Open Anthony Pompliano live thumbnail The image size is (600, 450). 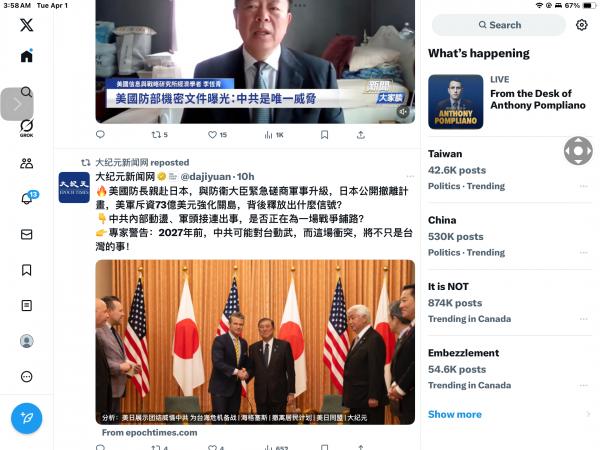tap(455, 102)
